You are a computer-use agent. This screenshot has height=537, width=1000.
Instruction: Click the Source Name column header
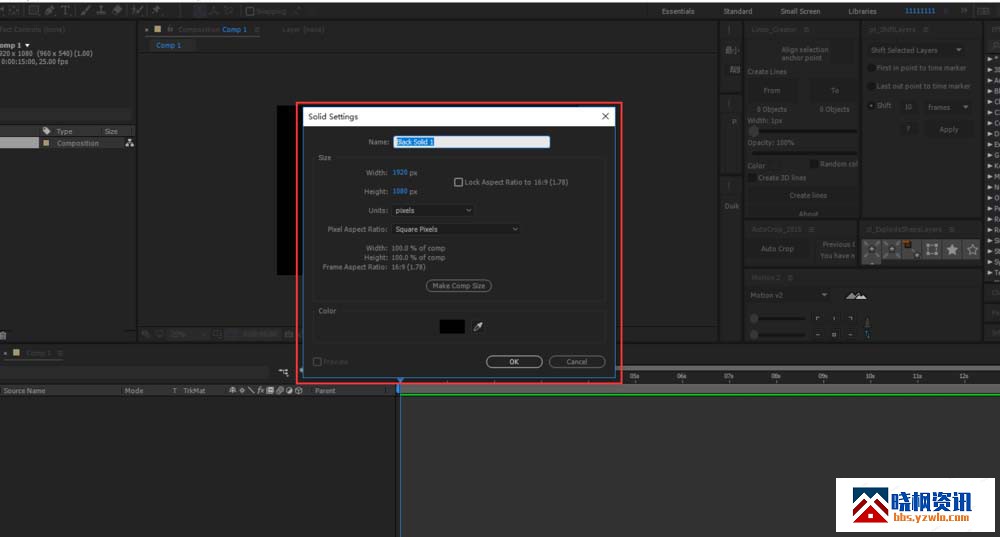point(24,391)
